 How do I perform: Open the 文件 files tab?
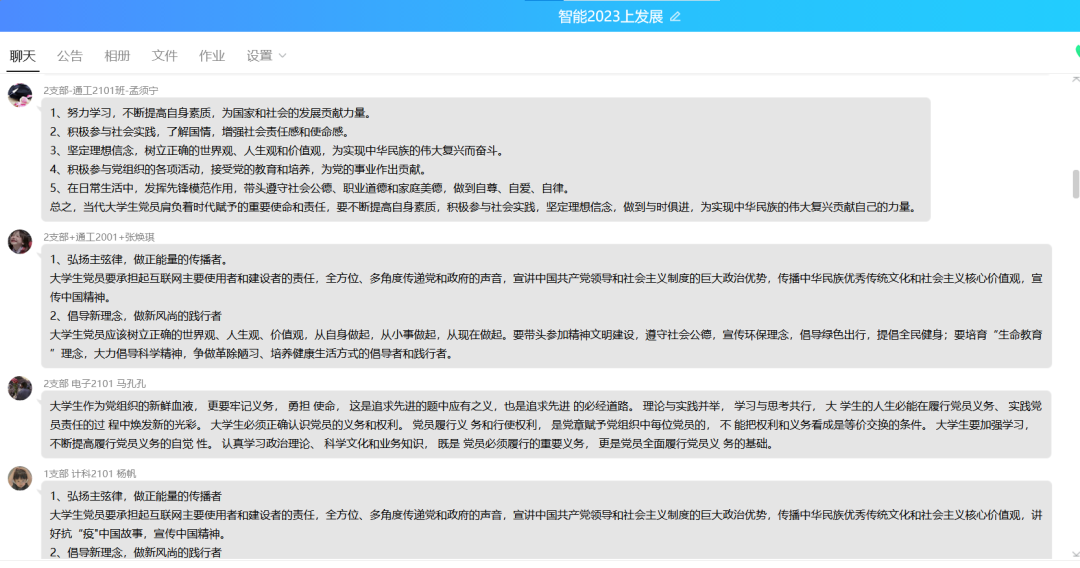pyautogui.click(x=164, y=56)
